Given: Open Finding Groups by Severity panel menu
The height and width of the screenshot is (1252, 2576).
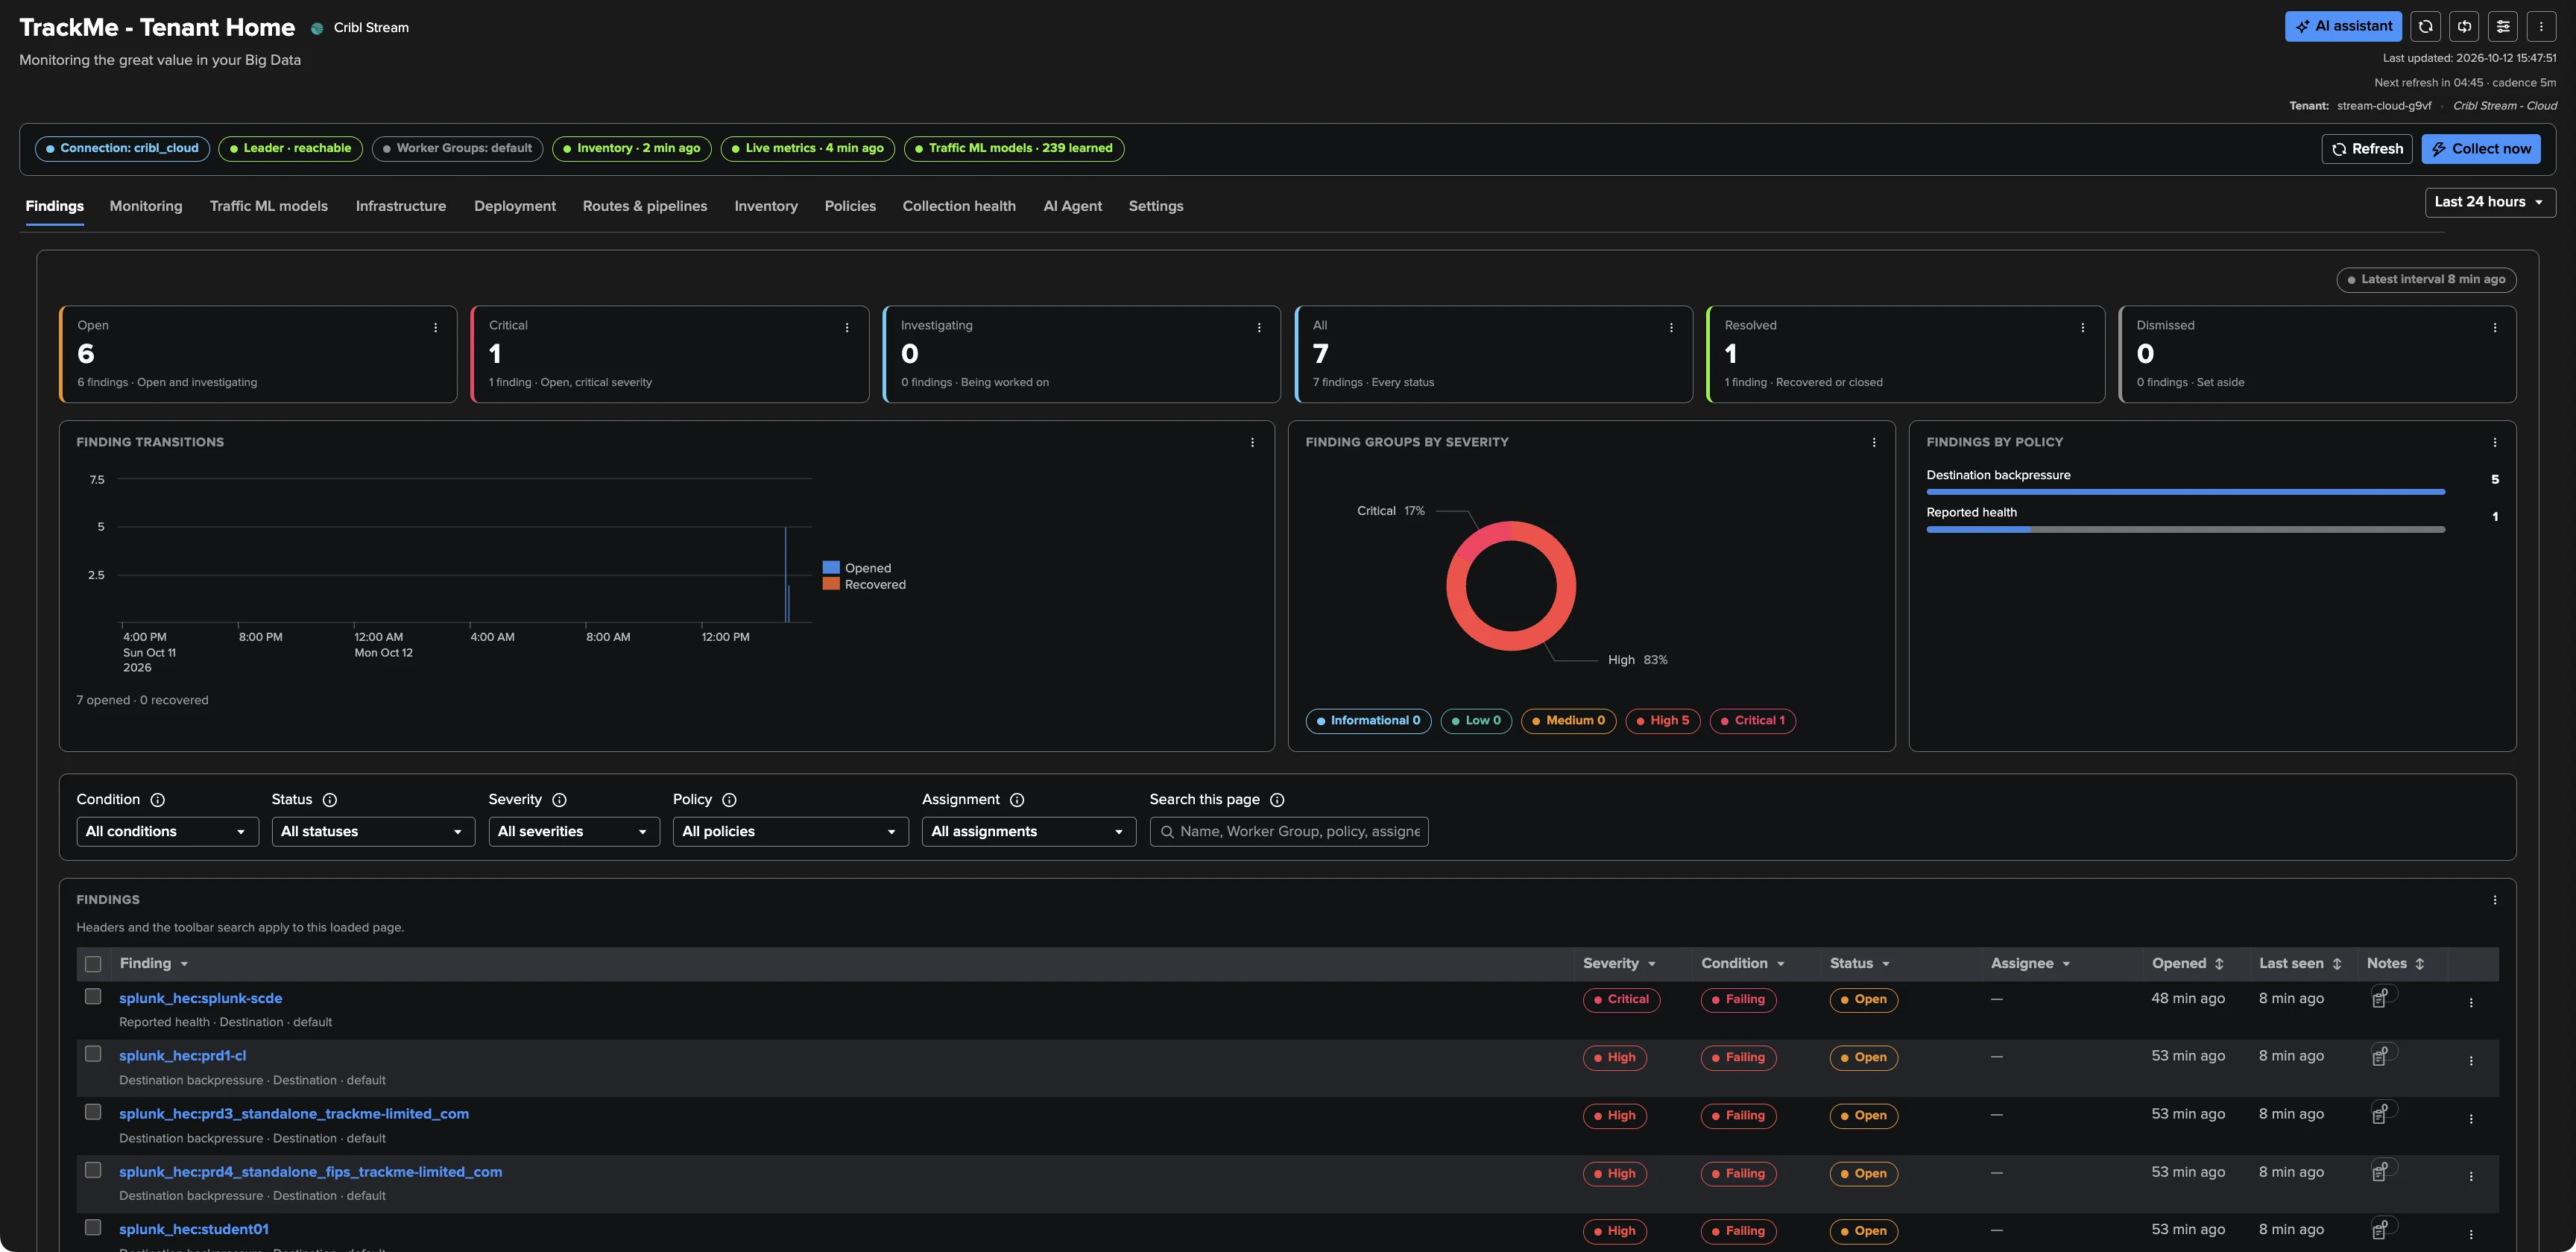Looking at the screenshot, I should coord(1874,442).
